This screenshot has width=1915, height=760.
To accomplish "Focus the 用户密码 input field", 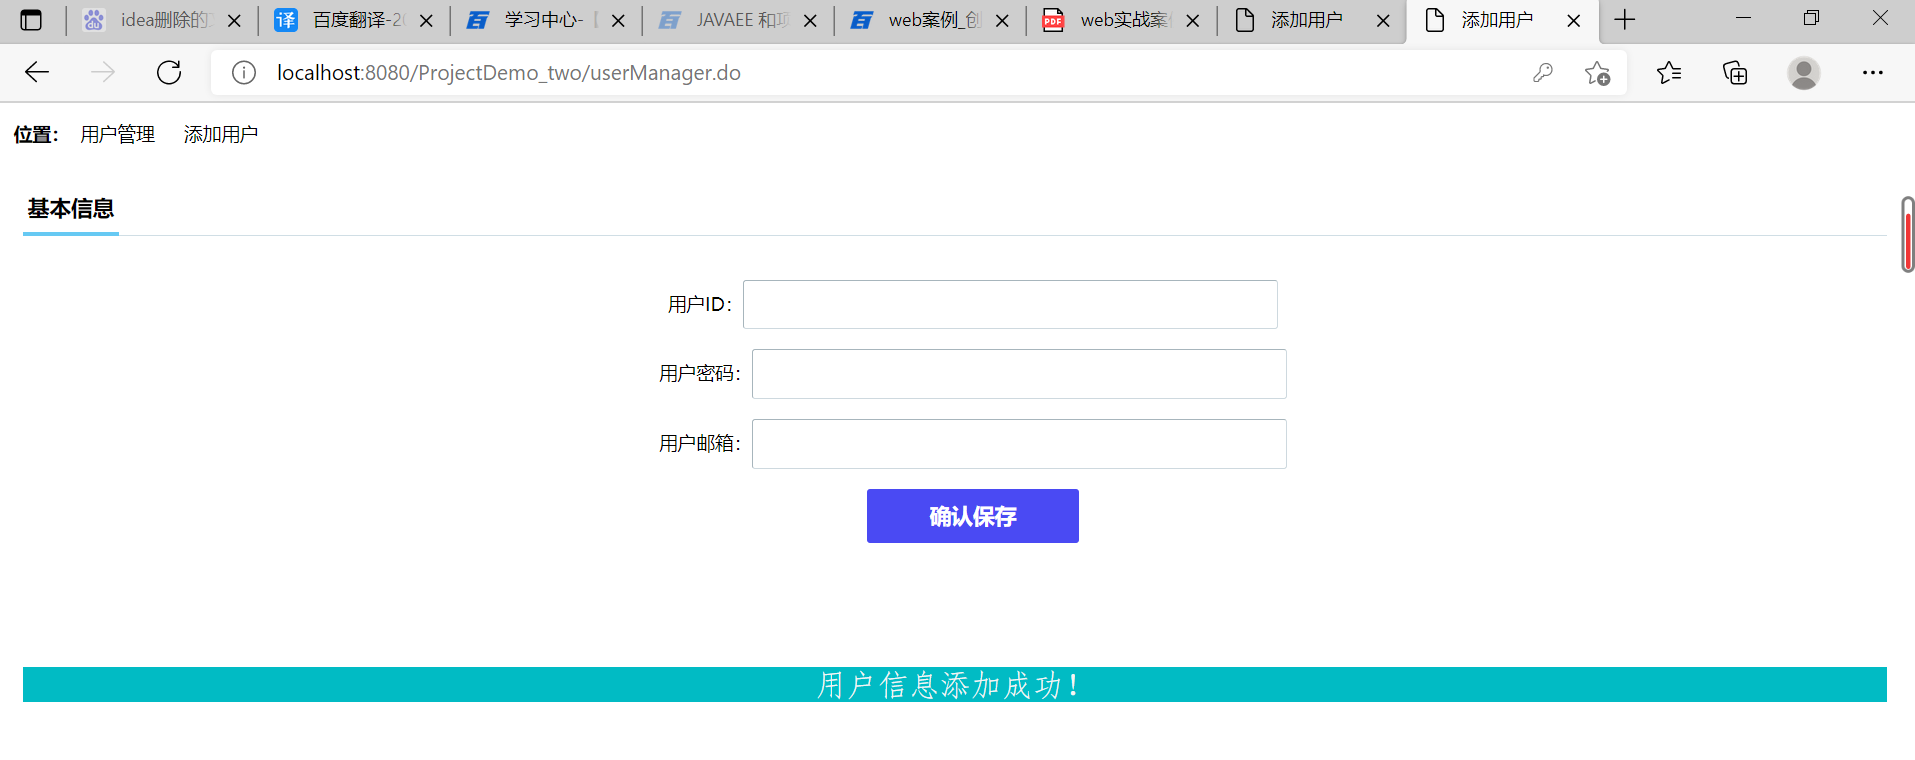I will tap(1019, 374).
